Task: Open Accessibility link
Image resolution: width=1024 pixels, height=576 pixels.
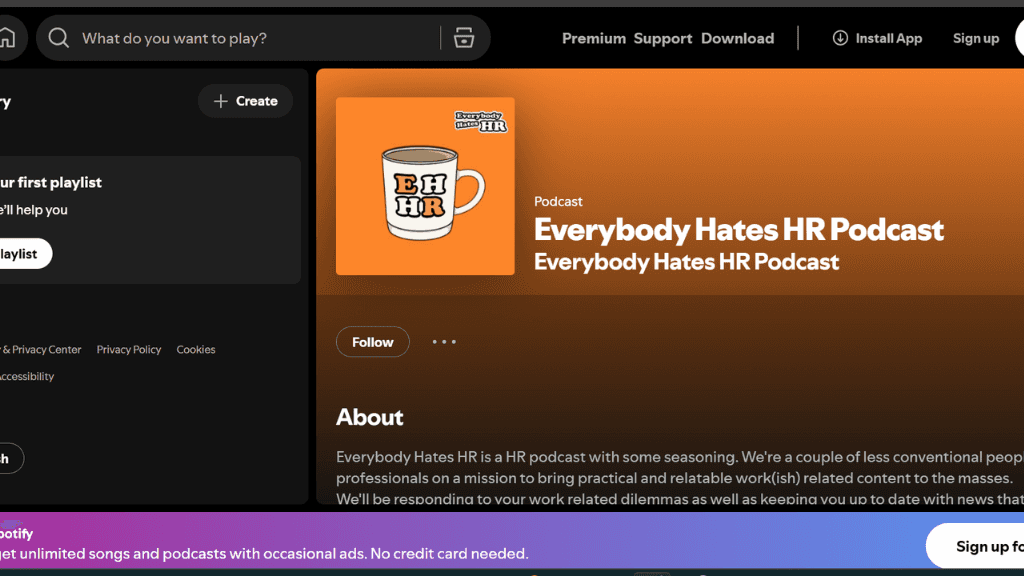Action: [x=27, y=376]
